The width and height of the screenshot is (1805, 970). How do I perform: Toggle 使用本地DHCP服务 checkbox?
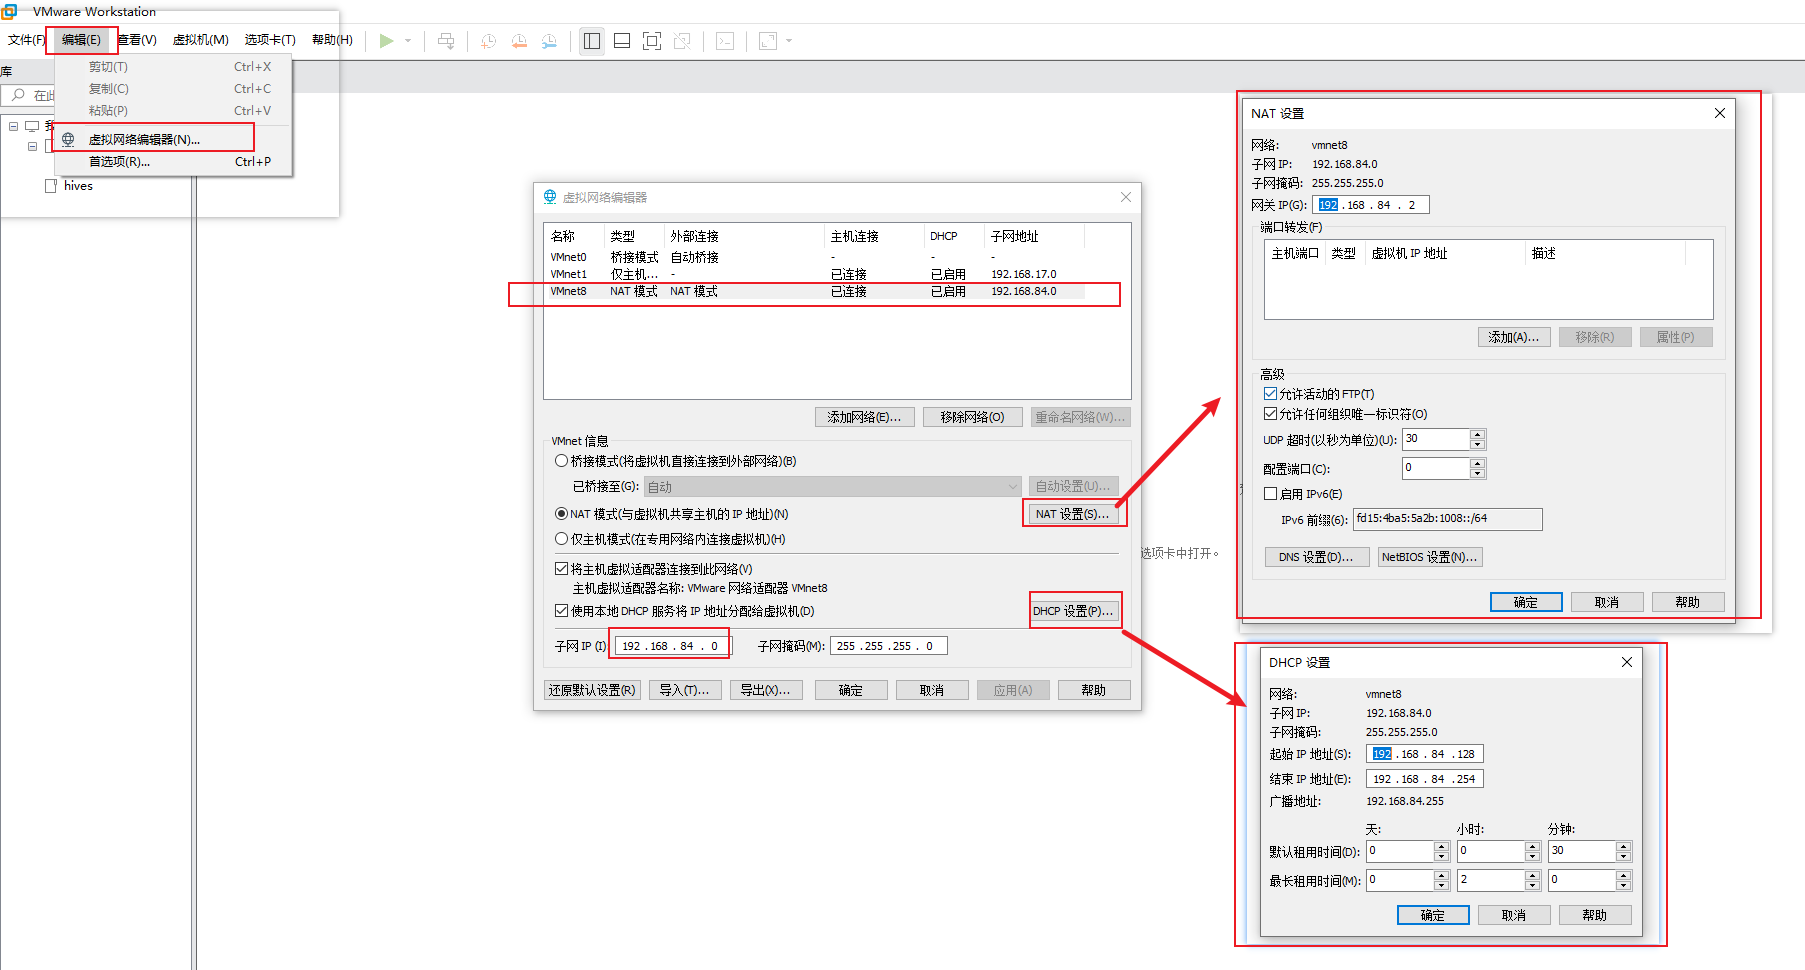pyautogui.click(x=561, y=610)
